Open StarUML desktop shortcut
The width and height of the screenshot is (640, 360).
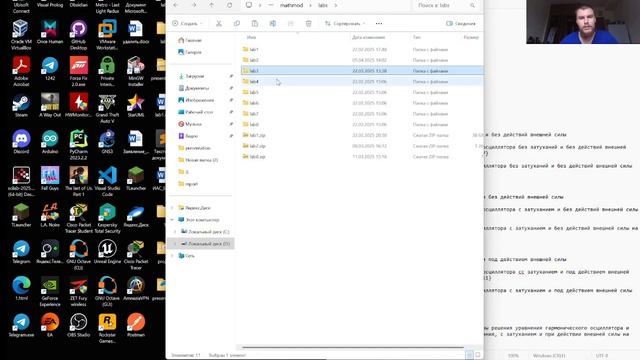[136, 105]
